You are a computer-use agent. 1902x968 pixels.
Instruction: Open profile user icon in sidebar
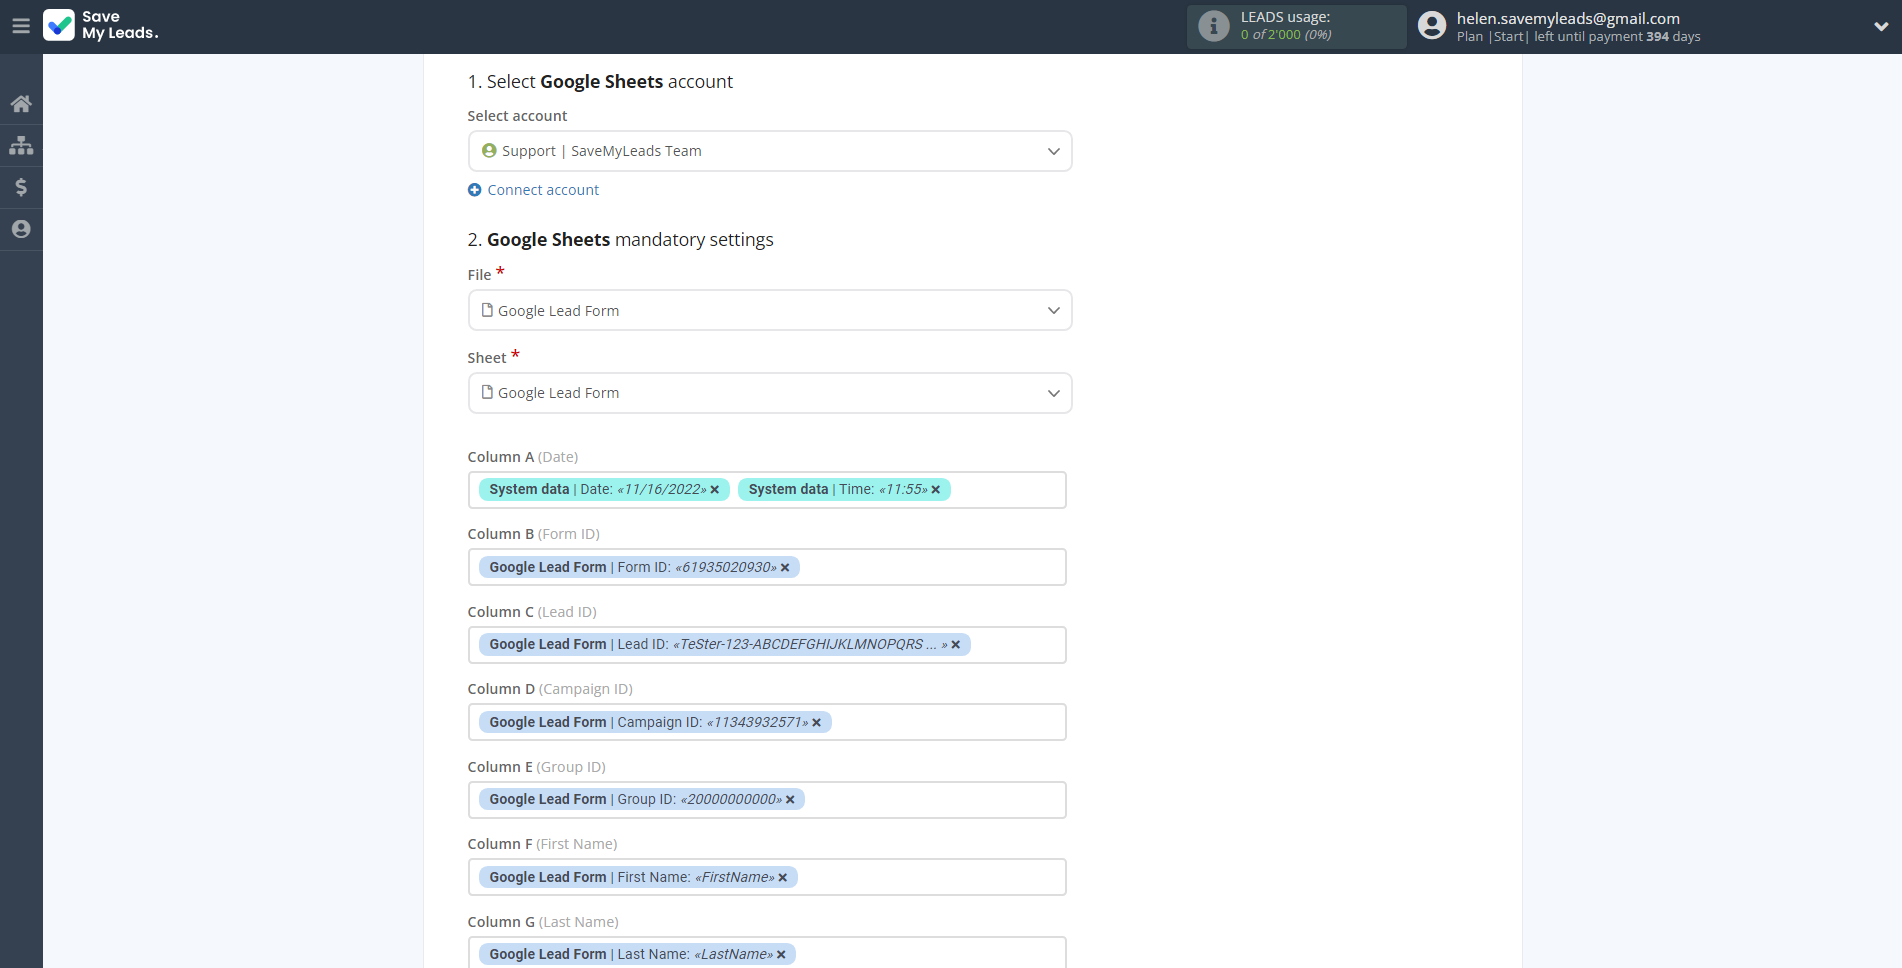(x=21, y=229)
